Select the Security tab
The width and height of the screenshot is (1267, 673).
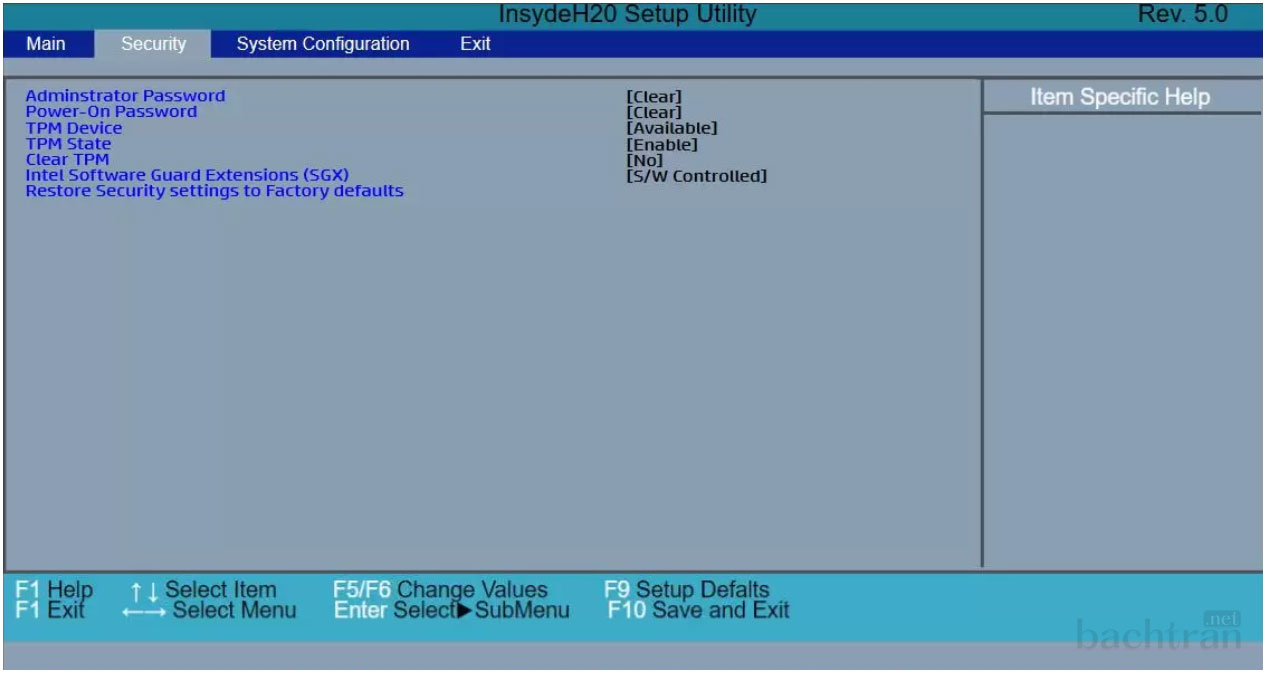click(x=154, y=44)
